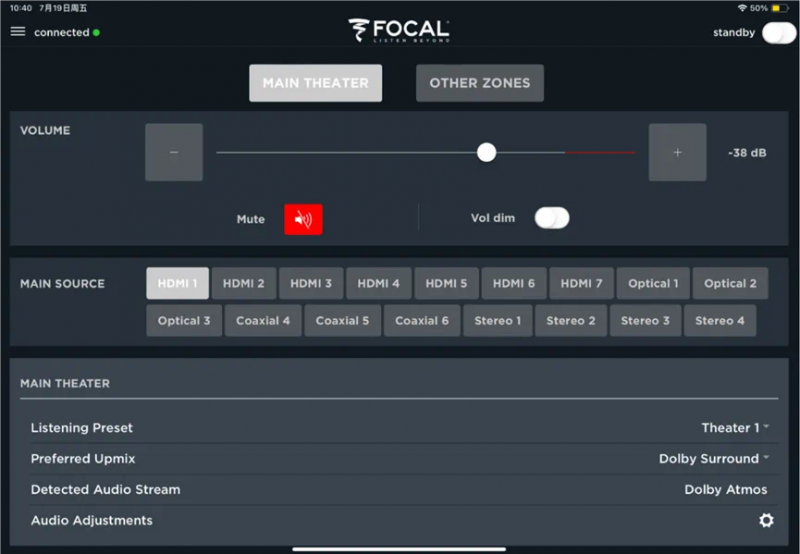Screen dimensions: 800x554
Task: Open Preferred Upmix Dolby Surround dropdown
Action: point(714,459)
